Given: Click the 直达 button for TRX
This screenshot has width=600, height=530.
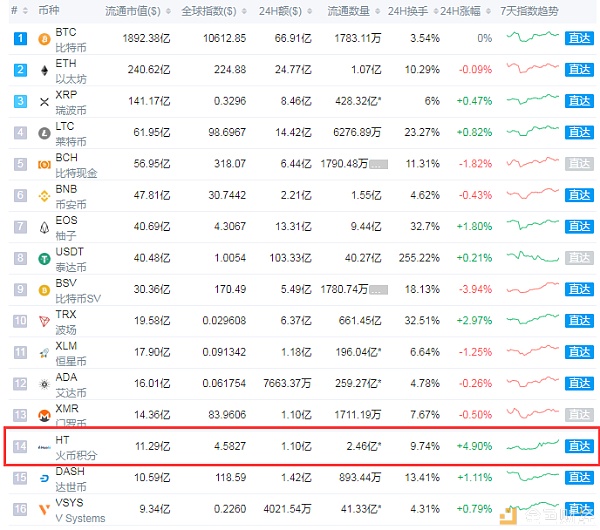Looking at the screenshot, I should (x=579, y=321).
